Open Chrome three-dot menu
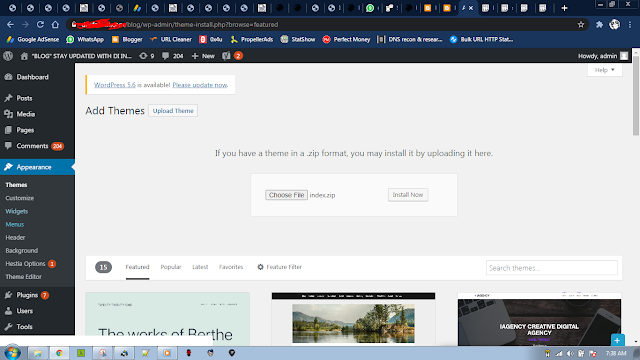The image size is (640, 360). [630, 24]
